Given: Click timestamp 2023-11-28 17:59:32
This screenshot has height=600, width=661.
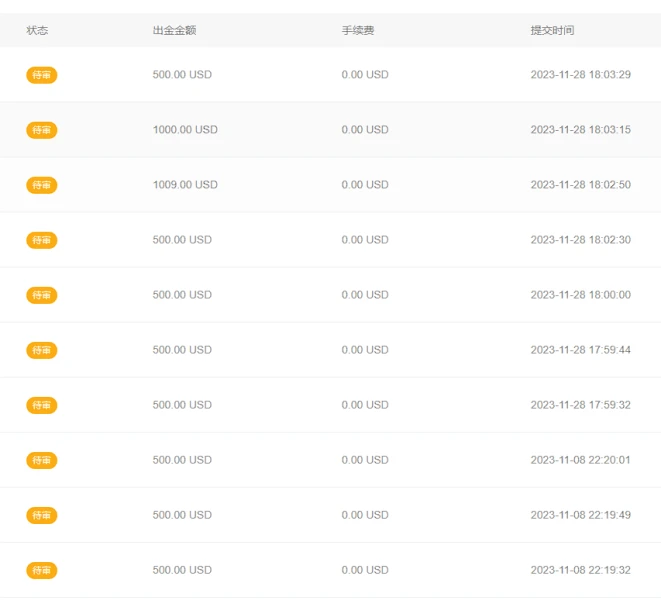Looking at the screenshot, I should [x=580, y=405].
